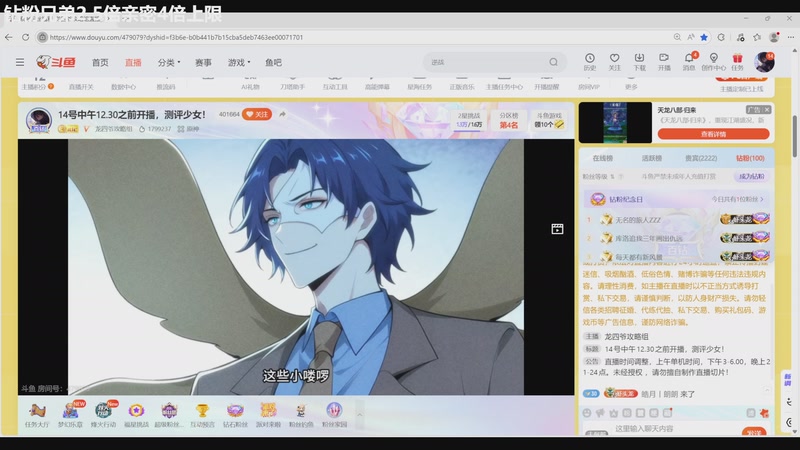Open 互动工具 in streamer toolbar
Image resolution: width=800 pixels, height=450 pixels.
[335, 87]
